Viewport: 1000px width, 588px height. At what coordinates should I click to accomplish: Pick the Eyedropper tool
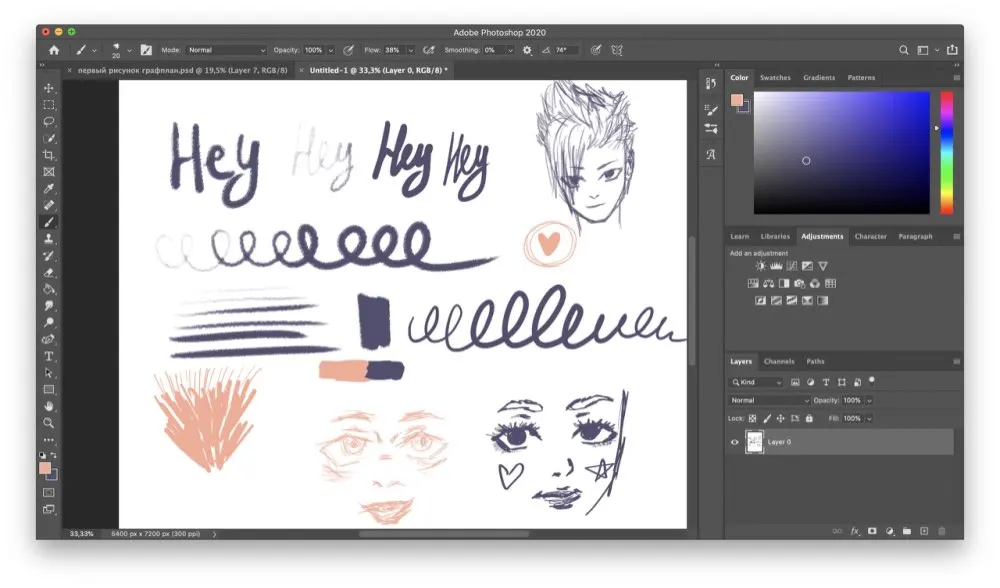click(x=48, y=189)
